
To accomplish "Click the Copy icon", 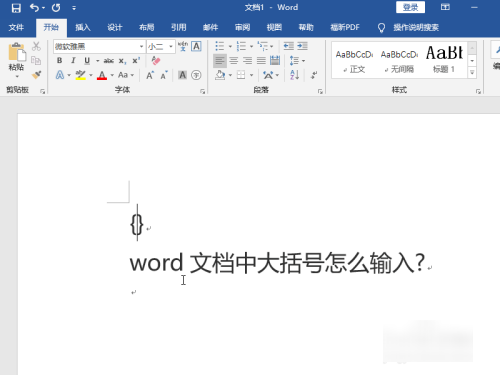I will [x=36, y=60].
